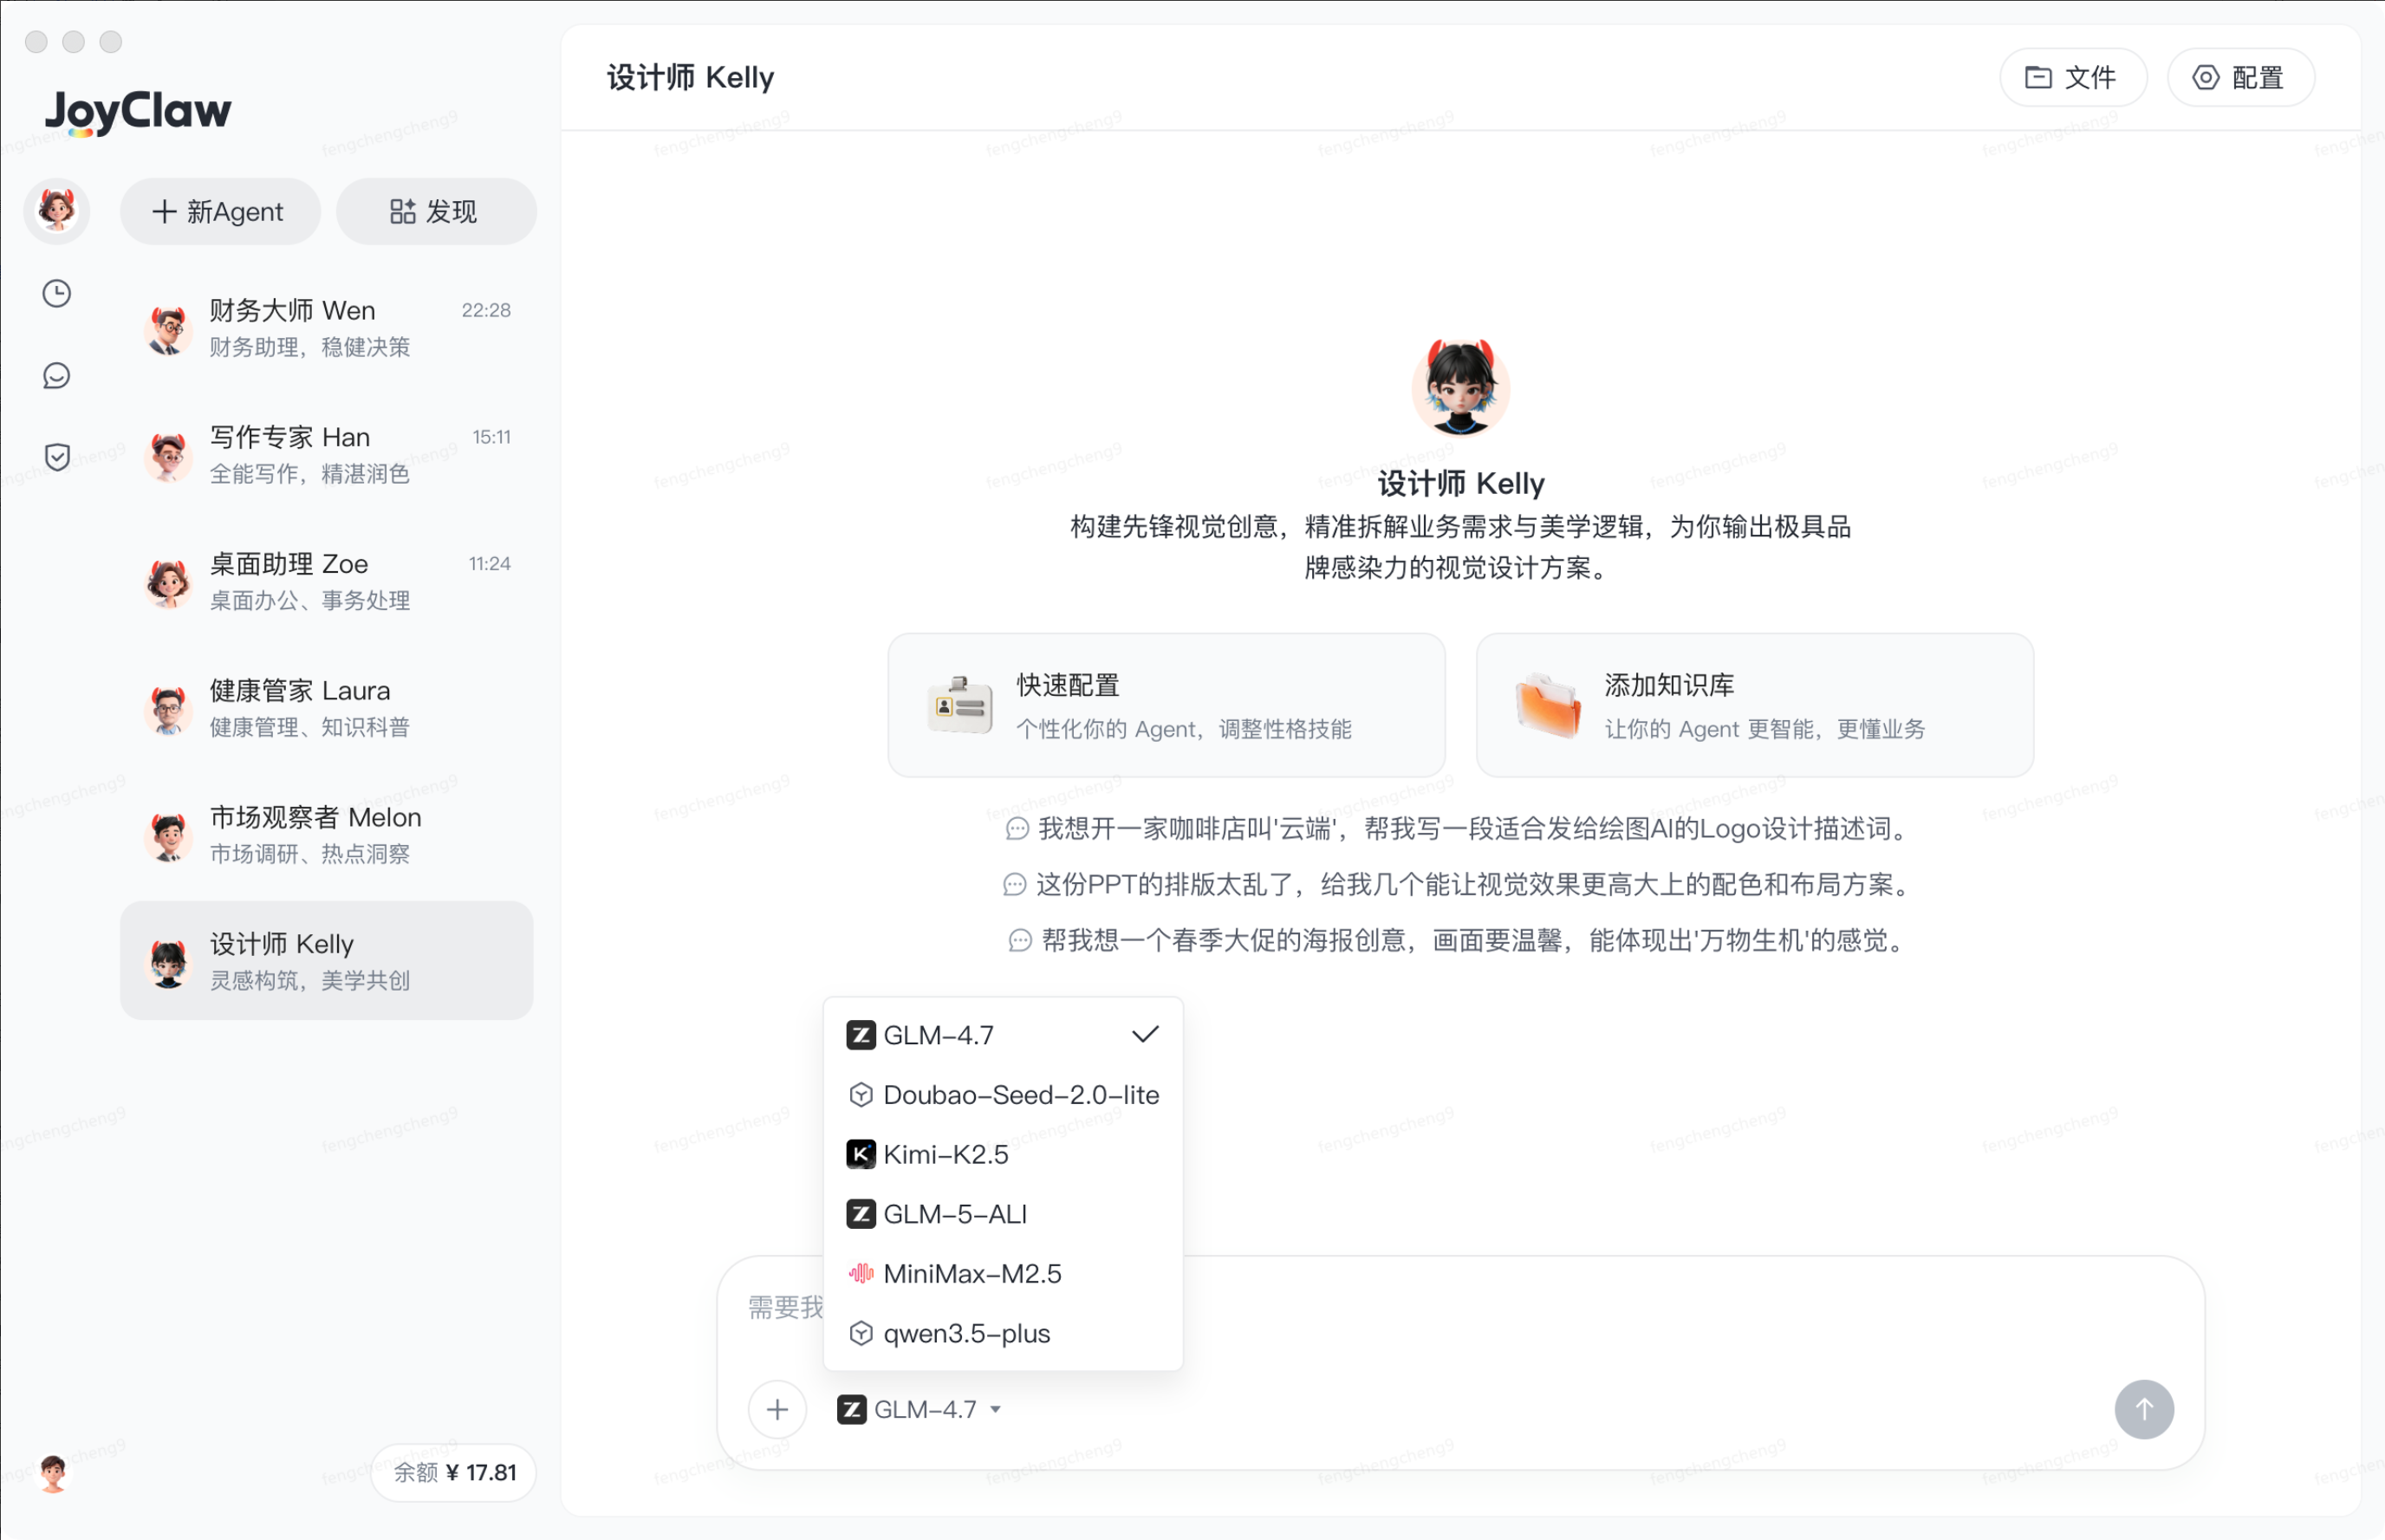This screenshot has width=2385, height=1540.
Task: Open the 配置 settings button
Action: click(2241, 77)
